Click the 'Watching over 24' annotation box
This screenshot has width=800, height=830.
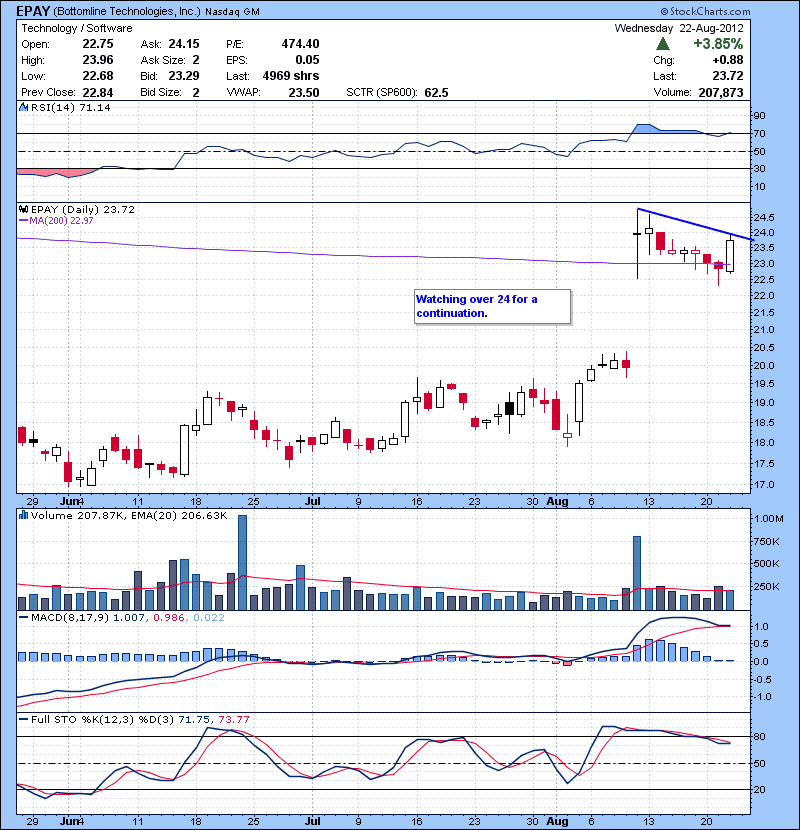point(492,306)
